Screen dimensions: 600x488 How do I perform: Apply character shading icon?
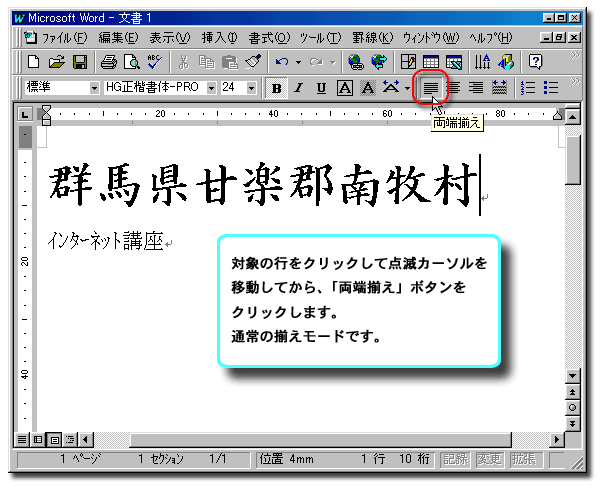368,88
